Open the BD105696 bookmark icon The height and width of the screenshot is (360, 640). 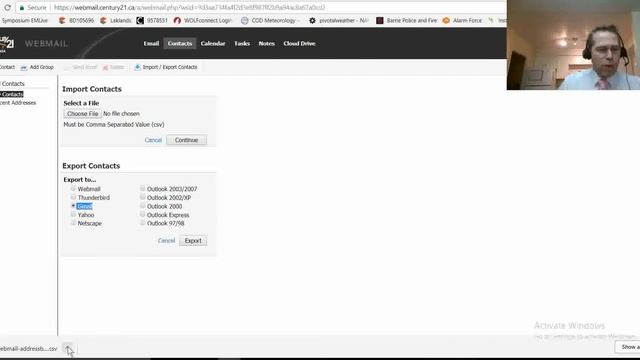(x=62, y=20)
